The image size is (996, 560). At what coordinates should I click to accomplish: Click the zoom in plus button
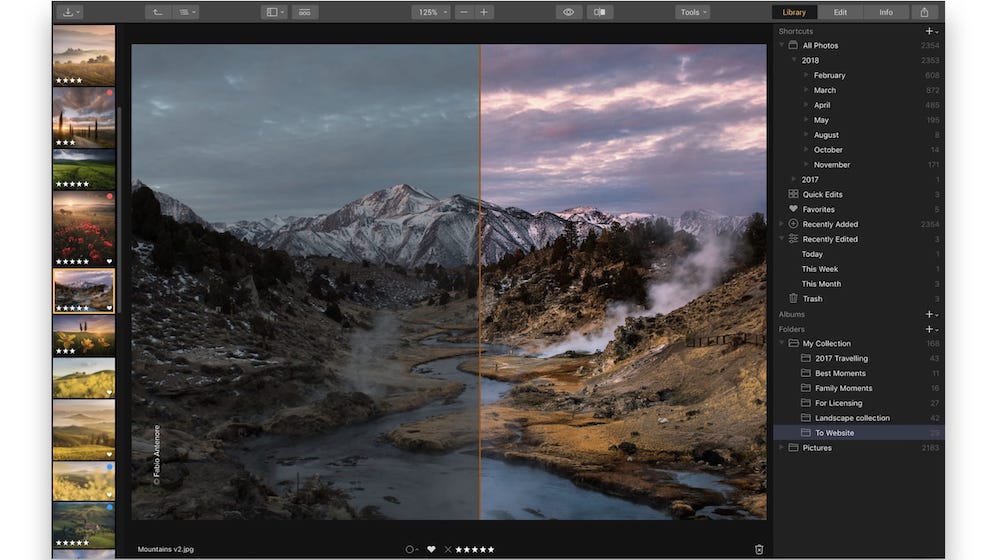pyautogui.click(x=485, y=12)
